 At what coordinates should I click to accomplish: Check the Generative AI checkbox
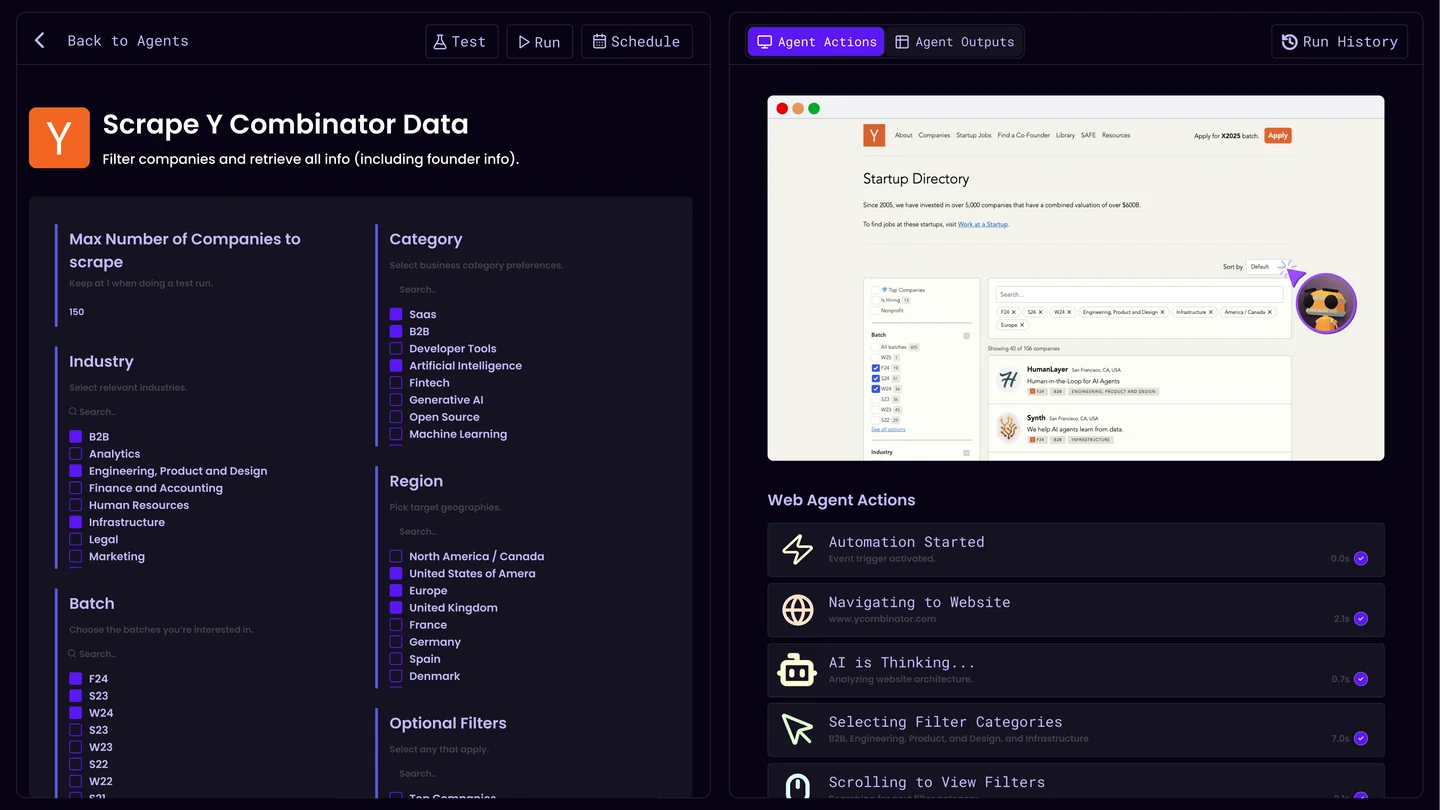click(396, 400)
